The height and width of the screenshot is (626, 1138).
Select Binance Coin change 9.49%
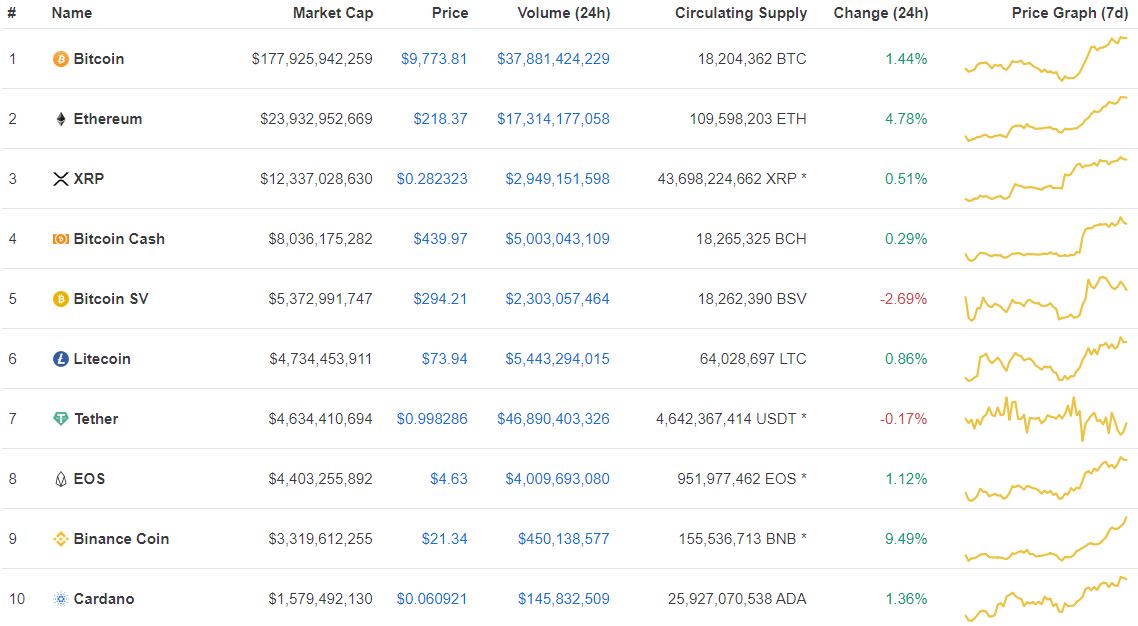pos(906,539)
